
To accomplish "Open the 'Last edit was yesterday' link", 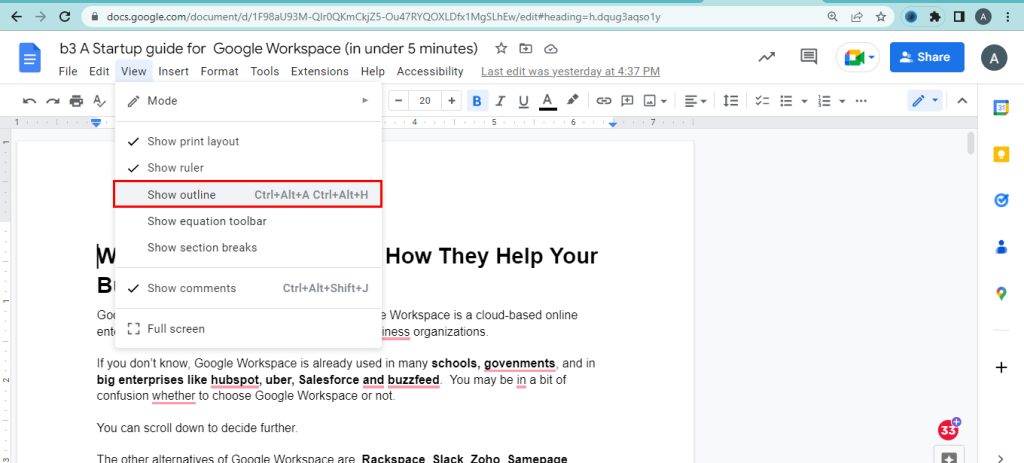I will click(570, 71).
